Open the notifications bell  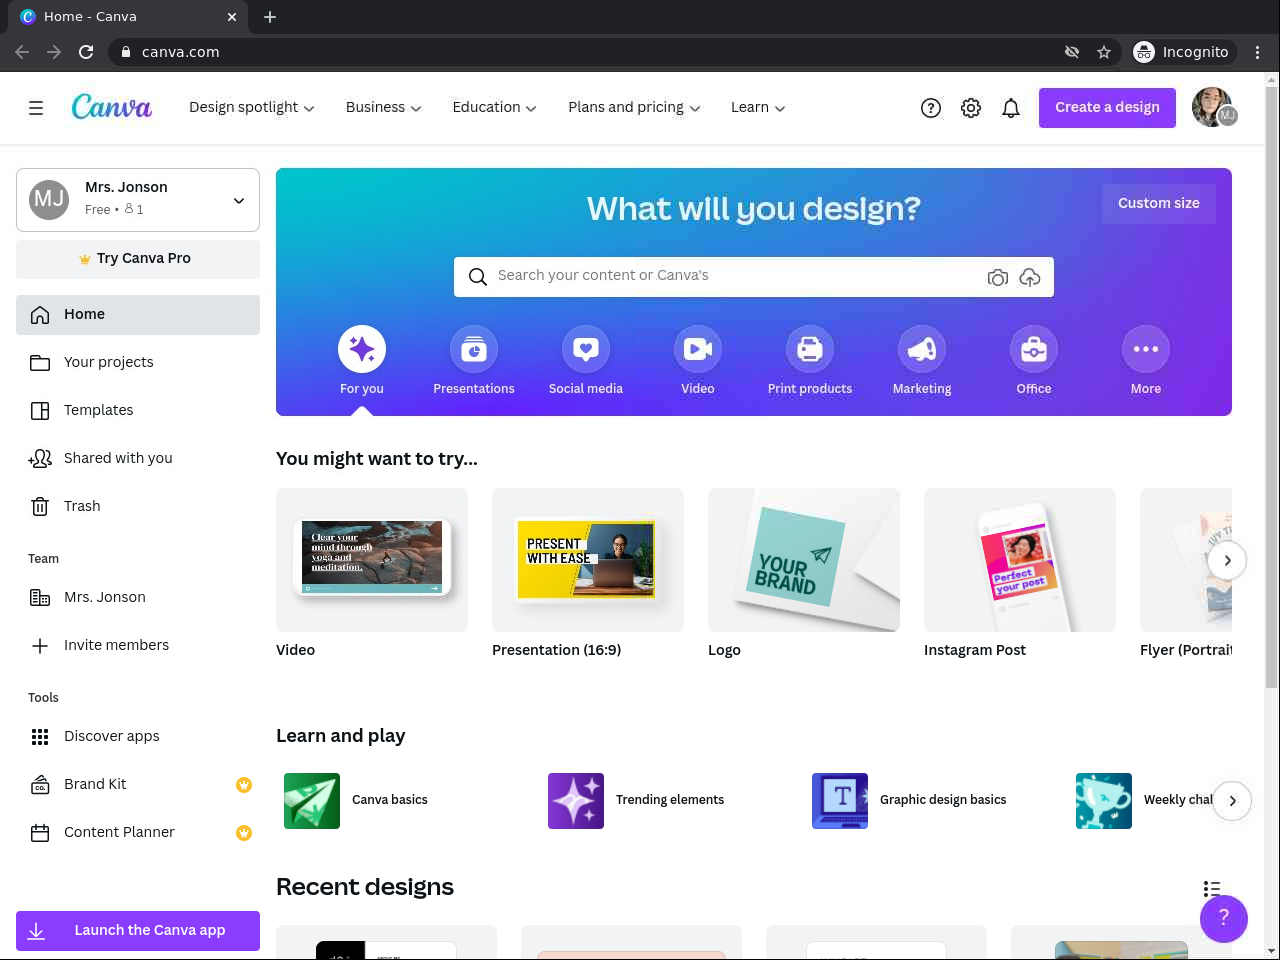point(1011,108)
